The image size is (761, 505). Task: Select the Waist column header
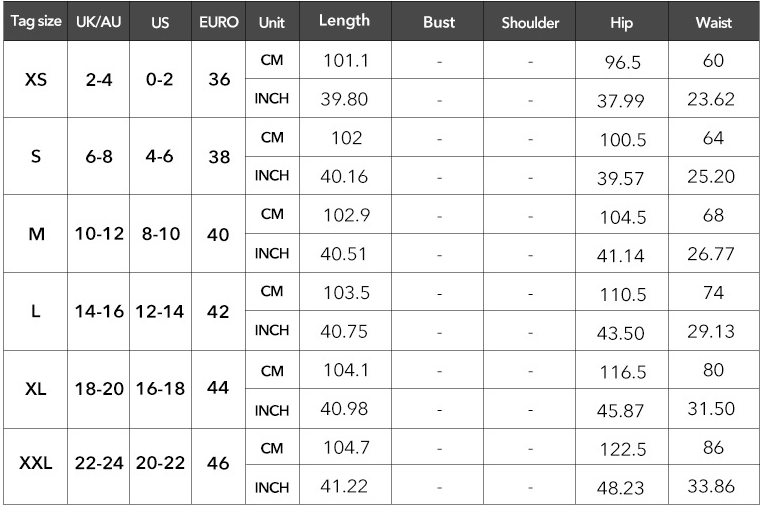pos(713,21)
